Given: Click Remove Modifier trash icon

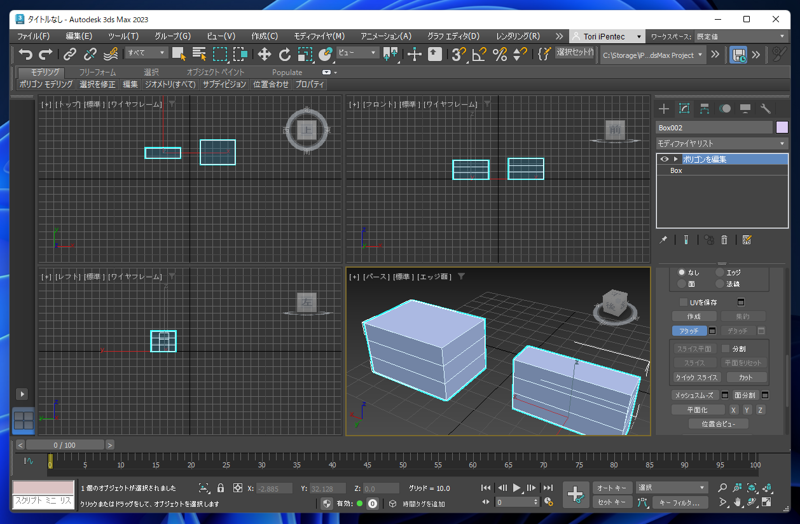Looking at the screenshot, I should (x=724, y=240).
